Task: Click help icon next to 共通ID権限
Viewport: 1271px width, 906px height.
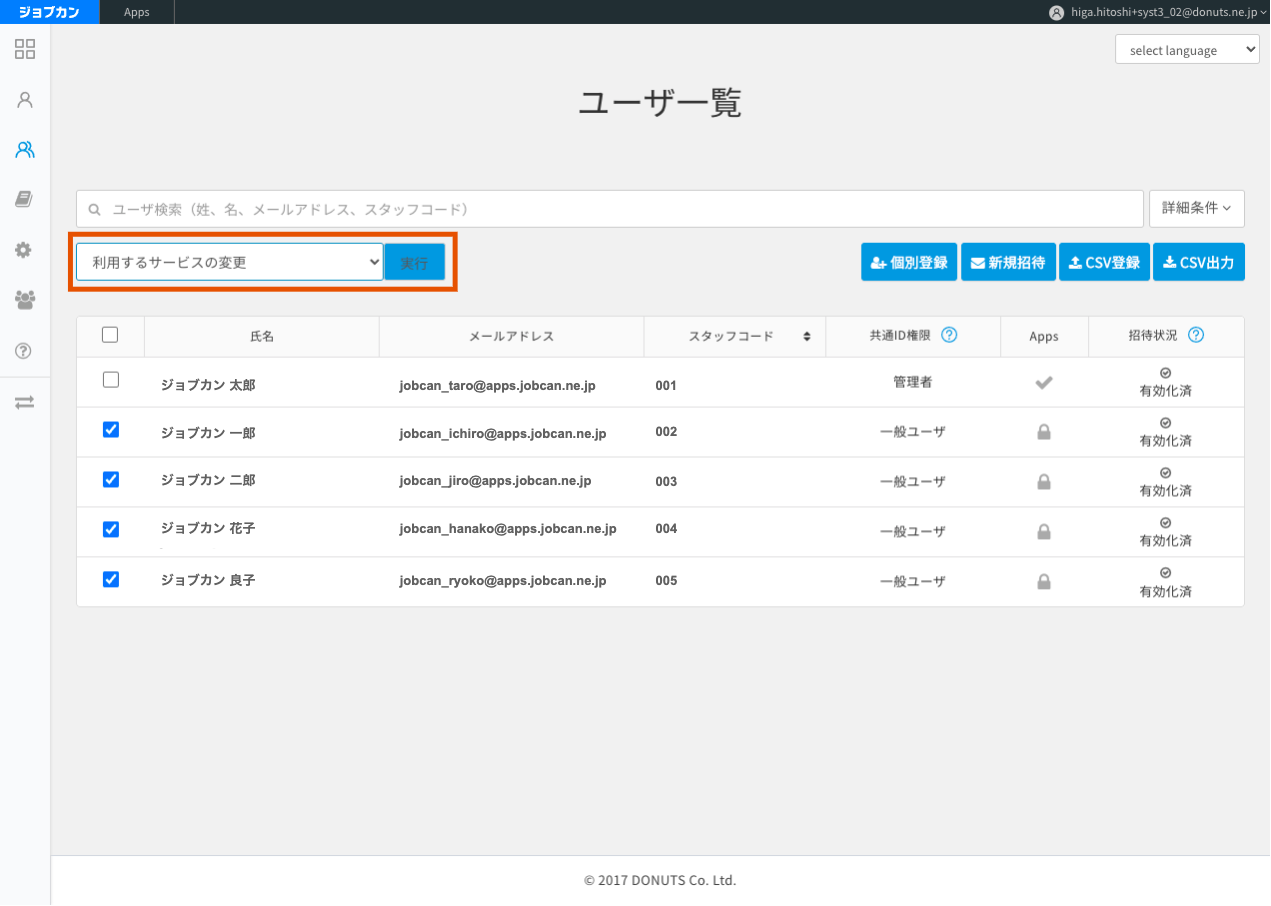Action: click(x=949, y=336)
